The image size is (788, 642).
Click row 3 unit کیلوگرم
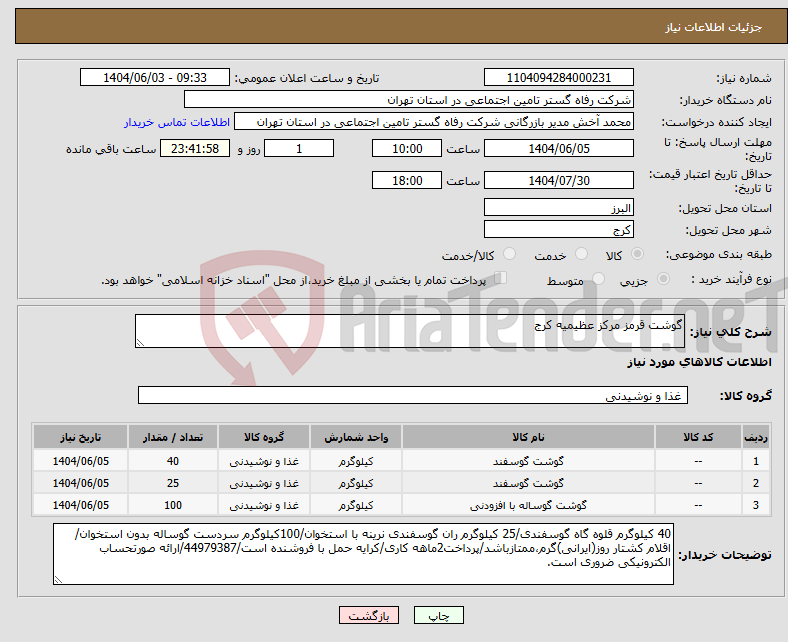click(356, 505)
